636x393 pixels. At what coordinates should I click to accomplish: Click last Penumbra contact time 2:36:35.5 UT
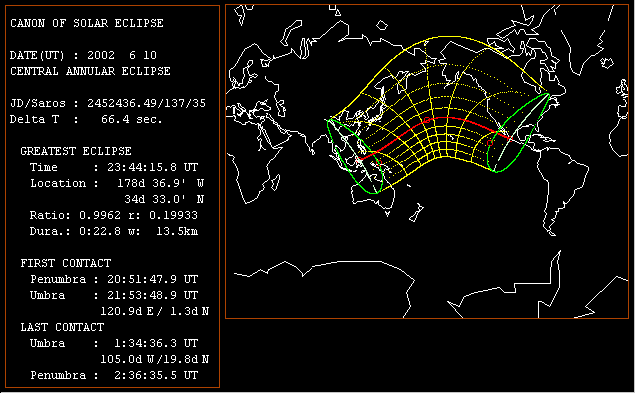pyautogui.click(x=156, y=376)
